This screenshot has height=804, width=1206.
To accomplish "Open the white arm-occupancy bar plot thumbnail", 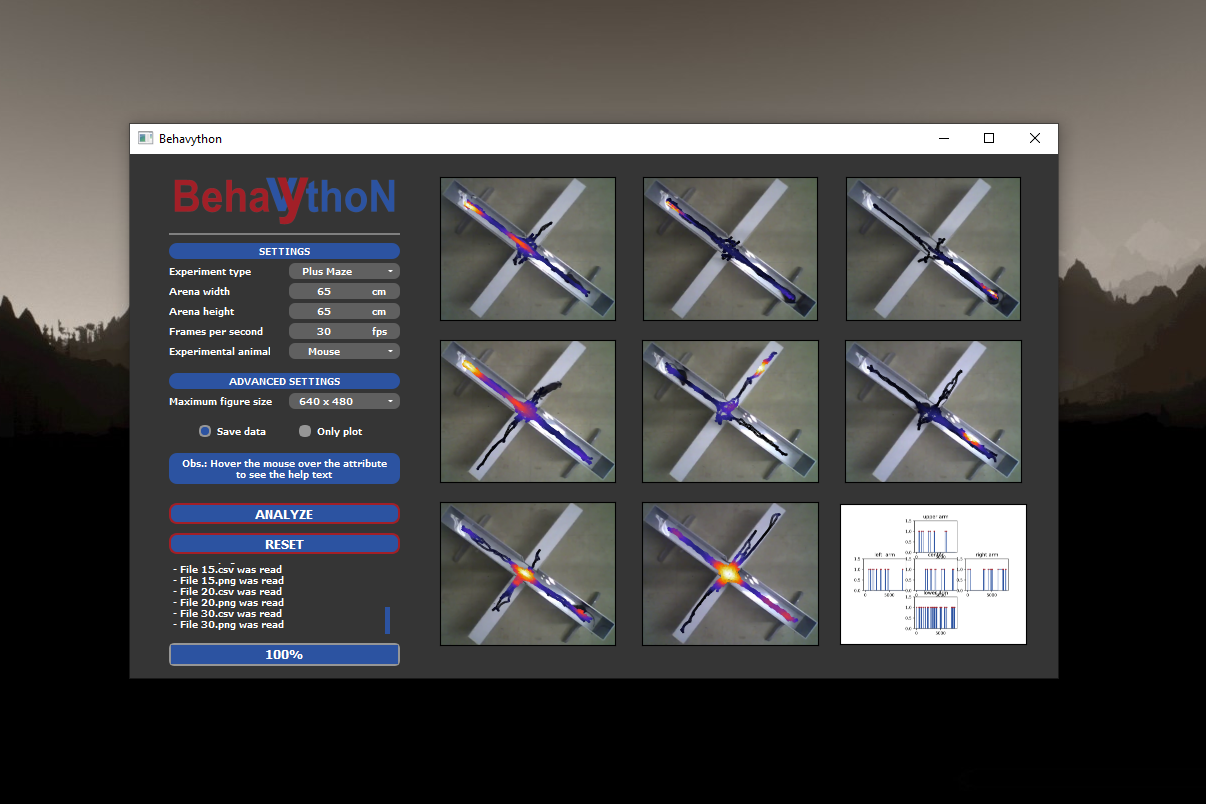I will tap(933, 574).
